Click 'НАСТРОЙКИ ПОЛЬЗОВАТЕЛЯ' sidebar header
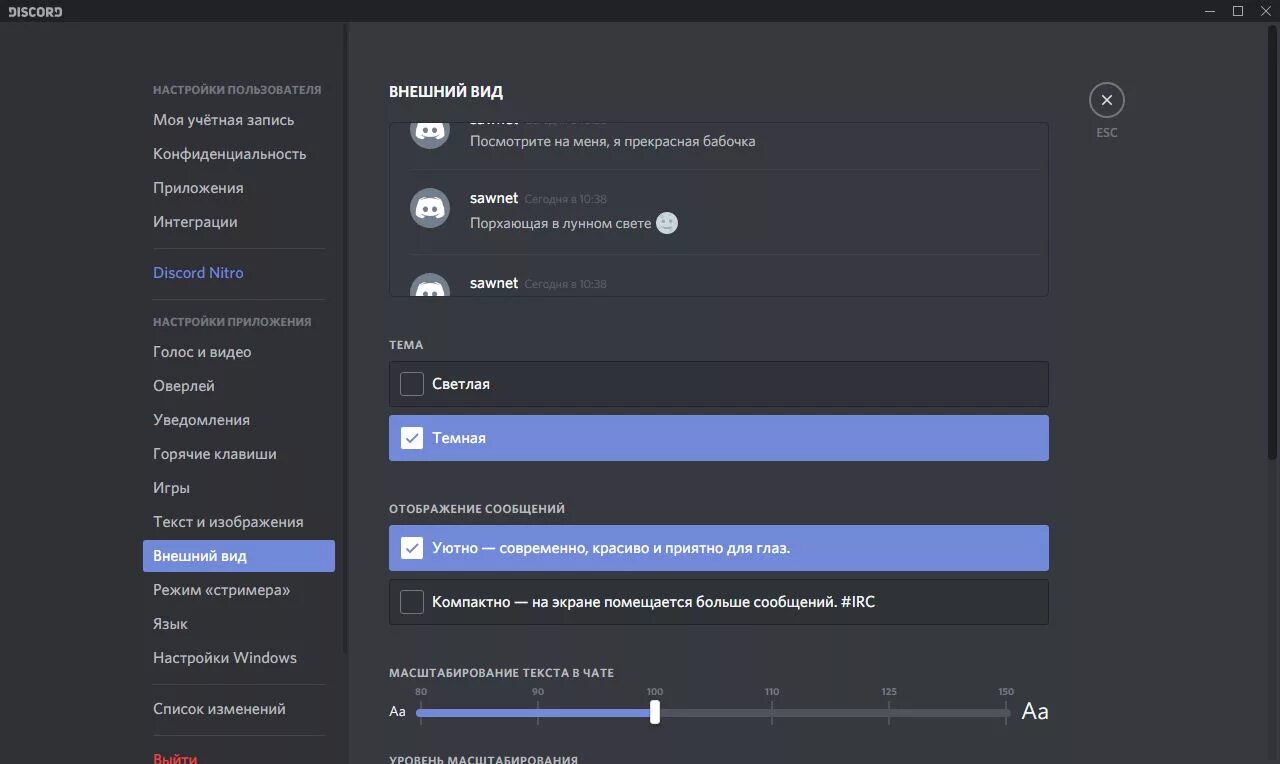This screenshot has height=764, width=1280. coord(237,90)
